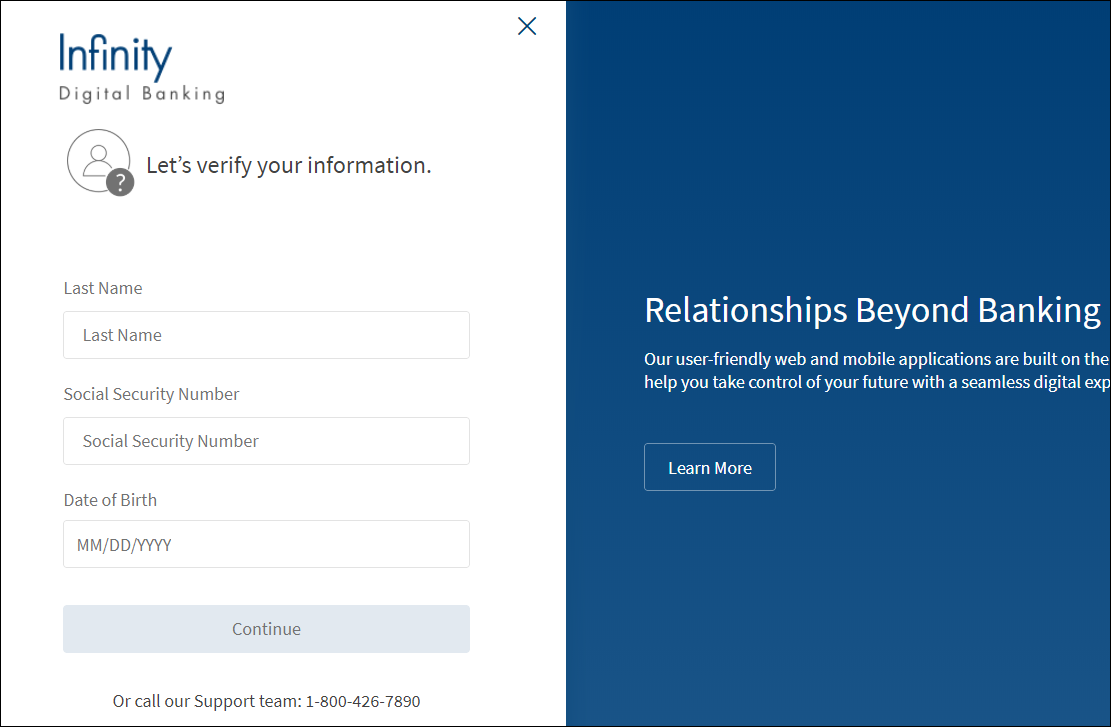1111x727 pixels.
Task: Click the Infinity wordmark logo
Action: point(115,57)
